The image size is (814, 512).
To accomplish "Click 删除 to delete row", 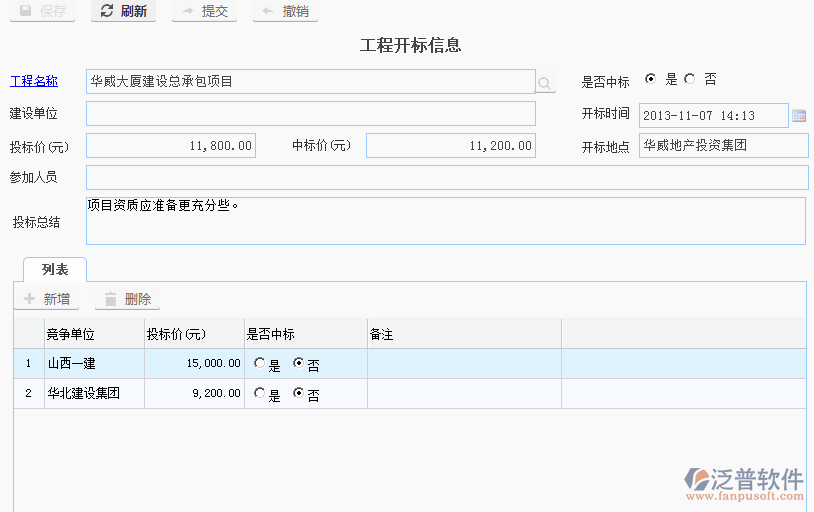I will (x=127, y=299).
